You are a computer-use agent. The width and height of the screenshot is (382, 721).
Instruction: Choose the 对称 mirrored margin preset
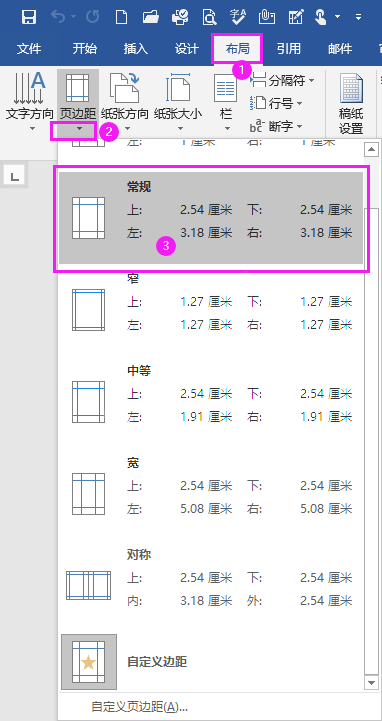pos(211,585)
